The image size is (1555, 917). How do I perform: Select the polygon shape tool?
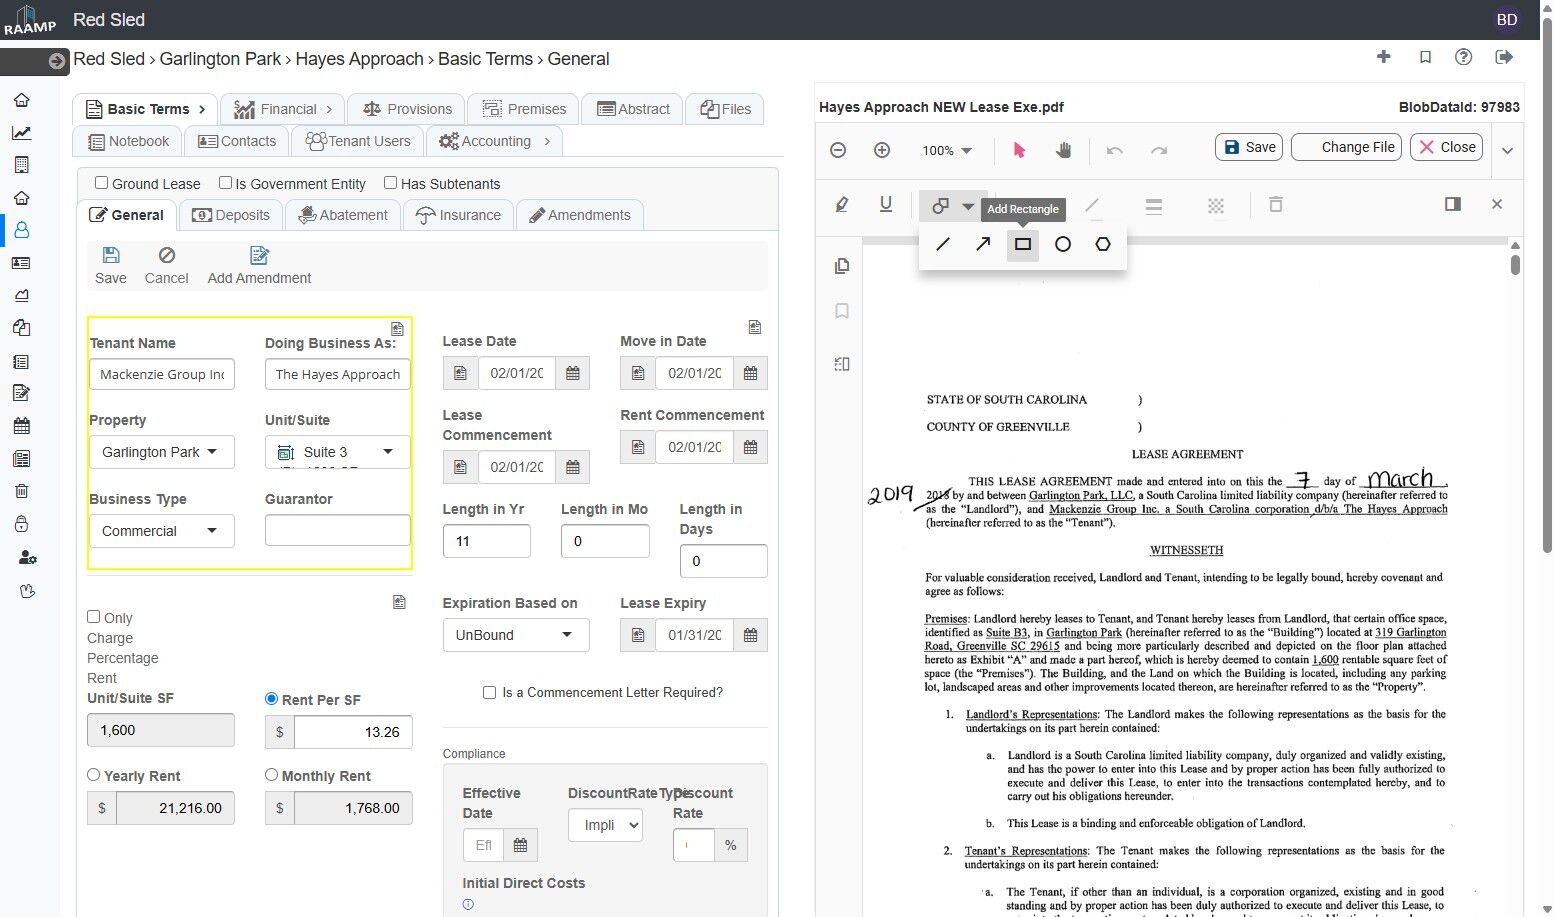point(1102,244)
